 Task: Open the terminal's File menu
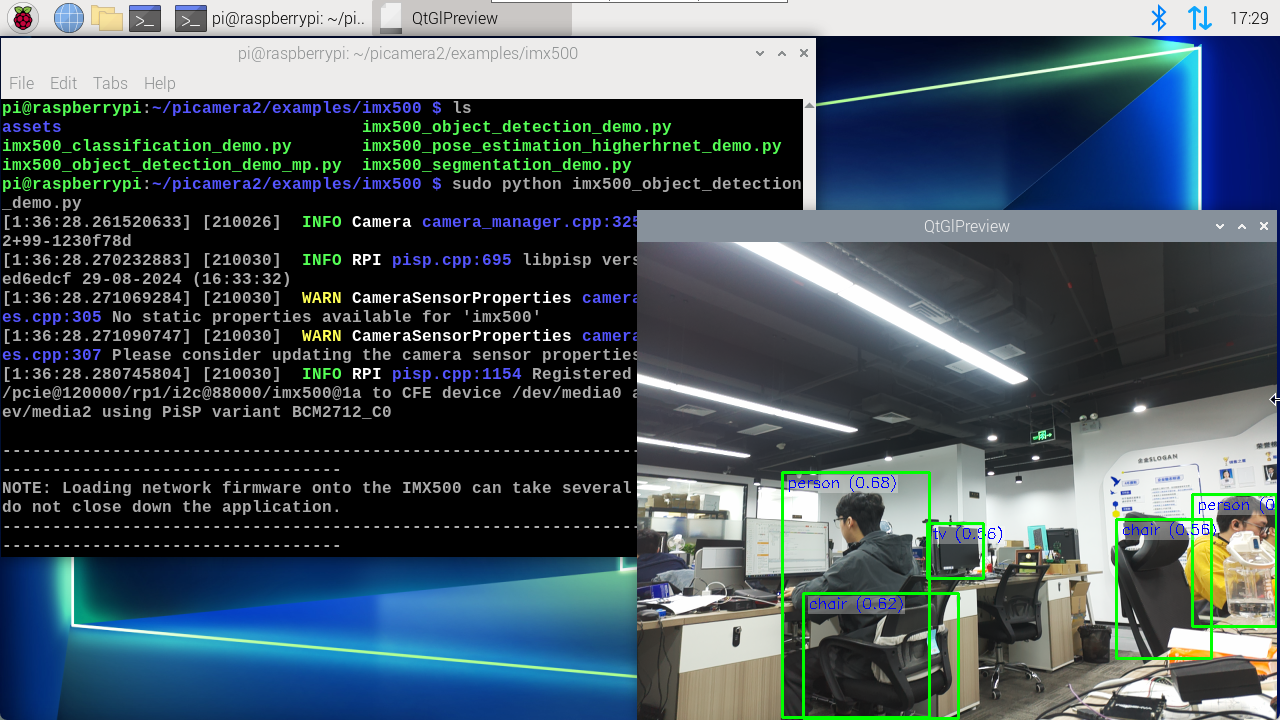pos(21,83)
